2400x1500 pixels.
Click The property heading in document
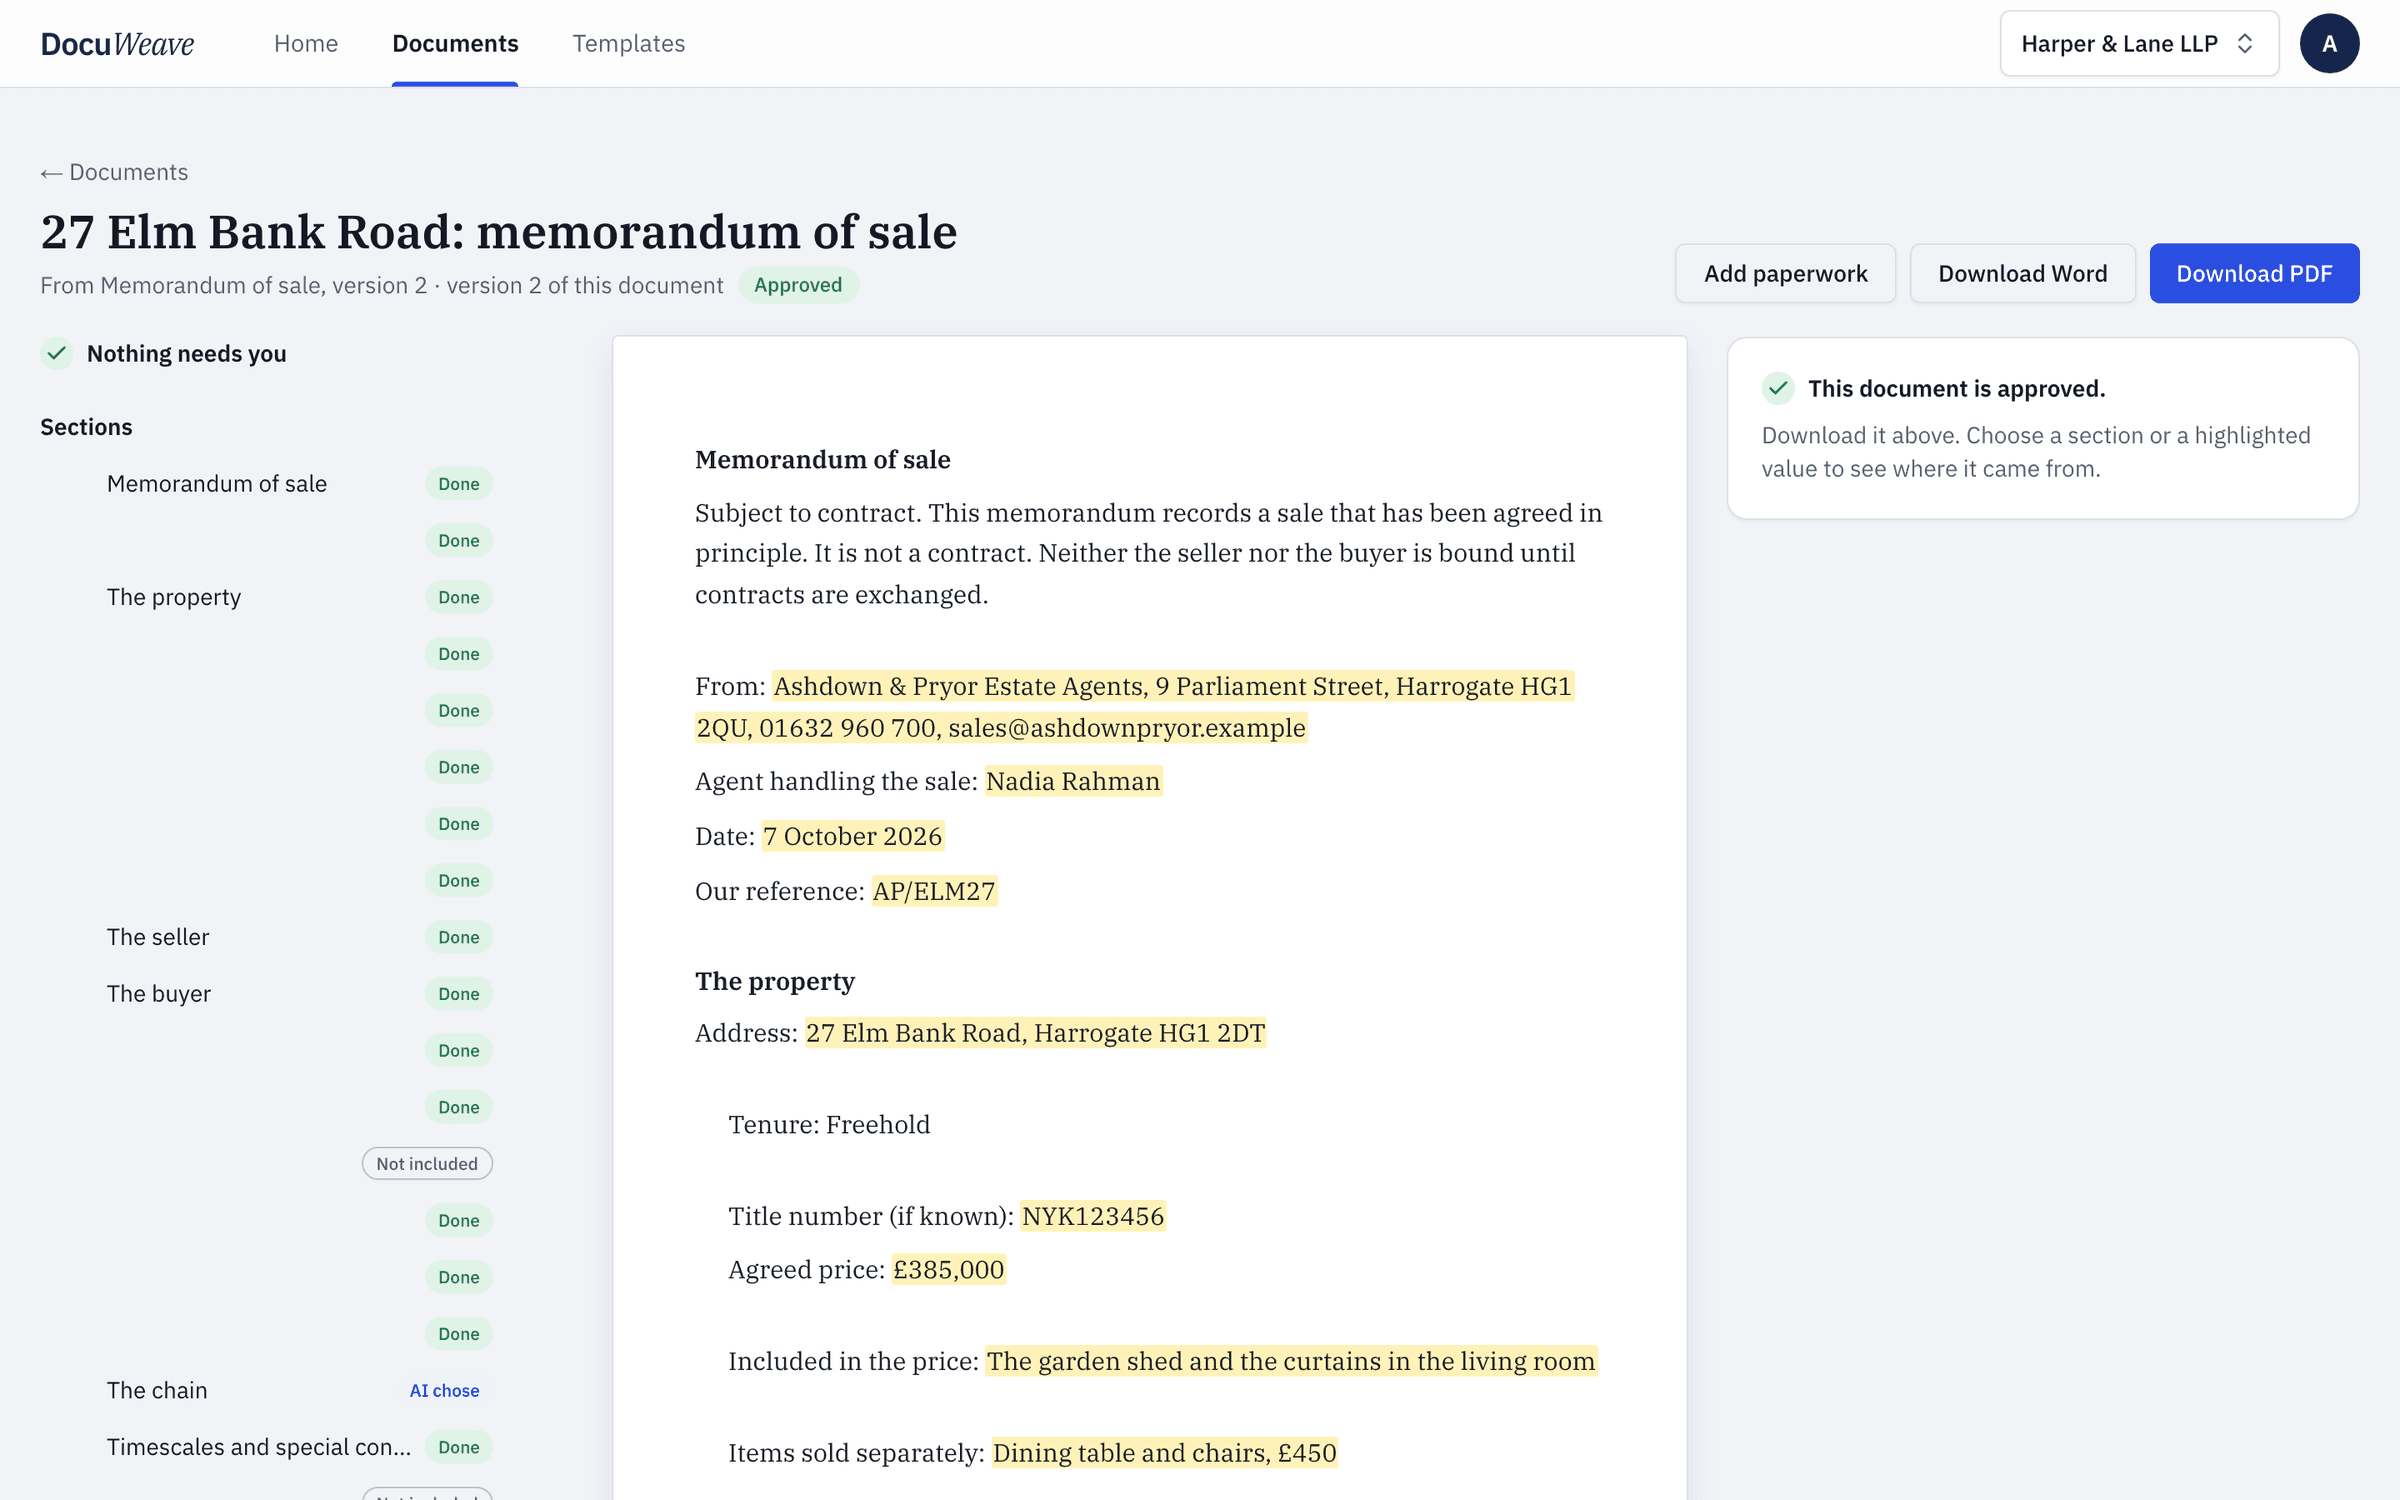[x=775, y=981]
